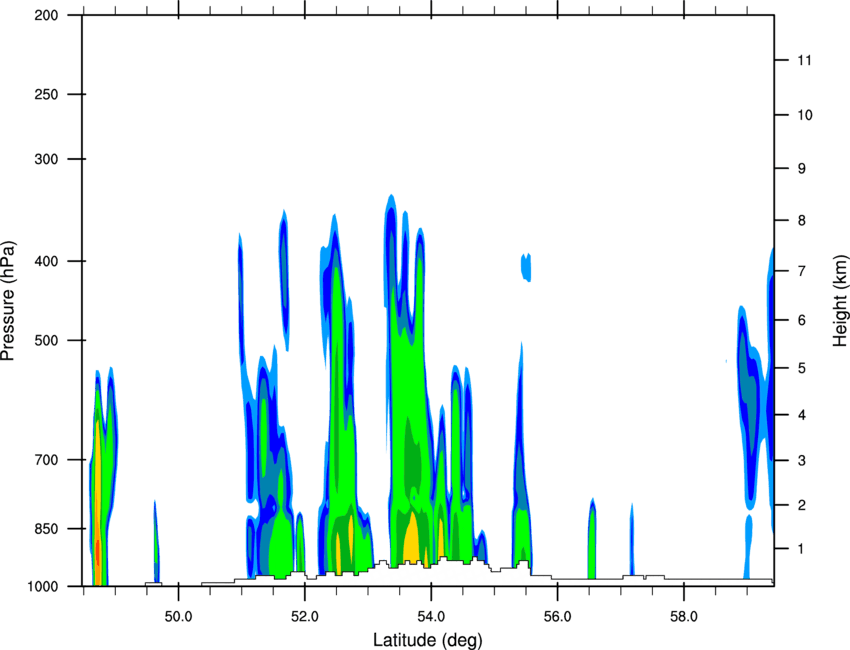This screenshot has width=850, height=650.
Task: Click the 1000 pressure tick label
Action: click(x=42, y=586)
